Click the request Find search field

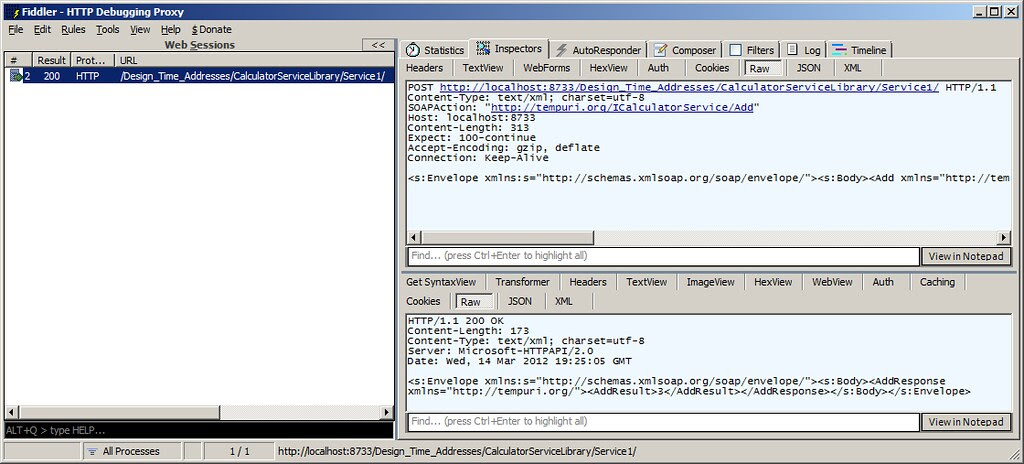[663, 256]
